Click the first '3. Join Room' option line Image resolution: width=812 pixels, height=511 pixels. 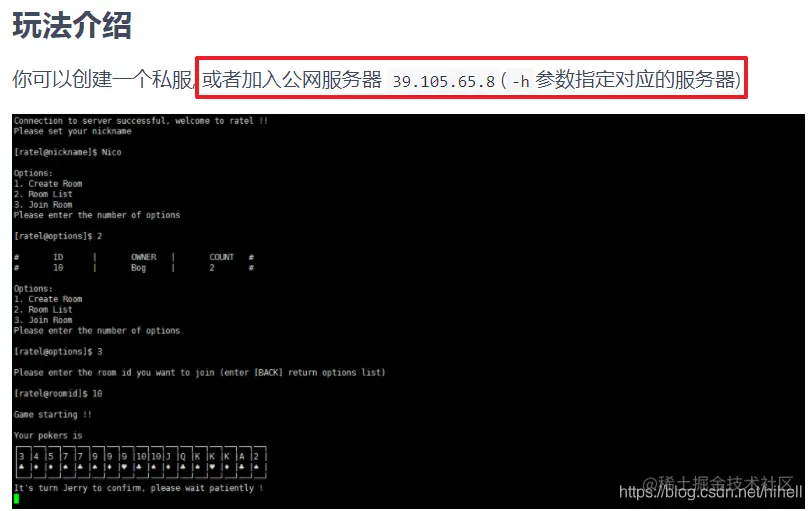click(x=43, y=205)
